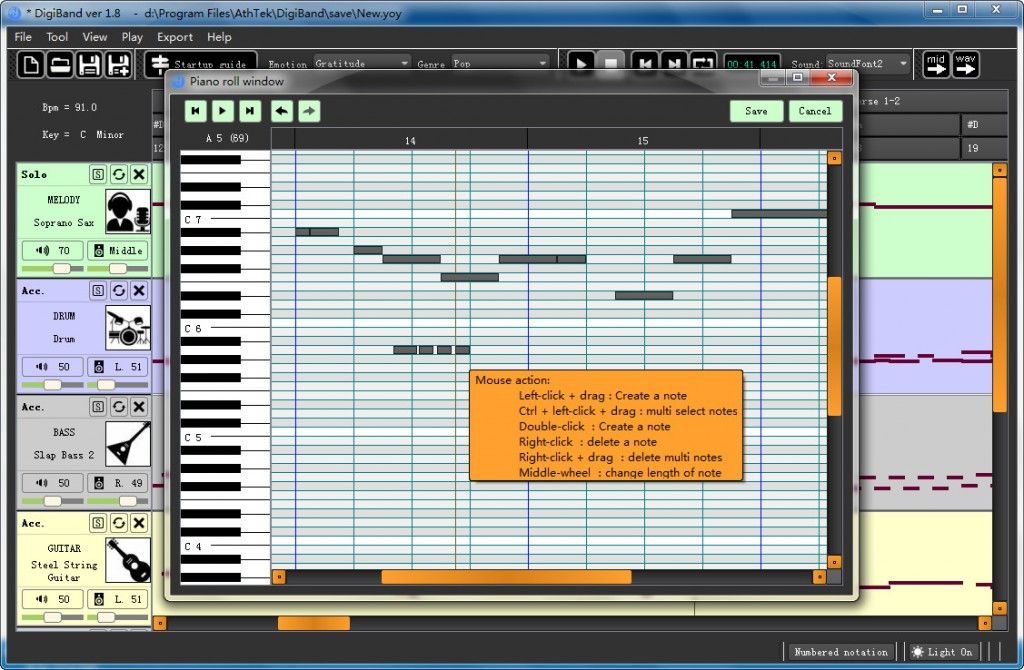Export the song as WAV via the wav icon
The height and width of the screenshot is (670, 1024).
click(966, 63)
